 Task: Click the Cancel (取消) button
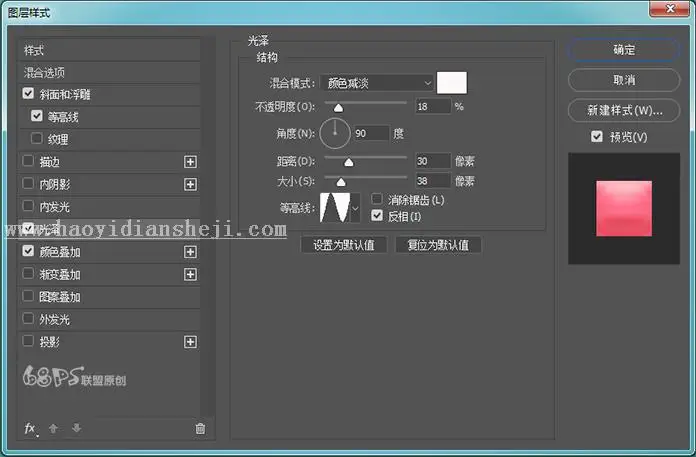pyautogui.click(x=624, y=80)
